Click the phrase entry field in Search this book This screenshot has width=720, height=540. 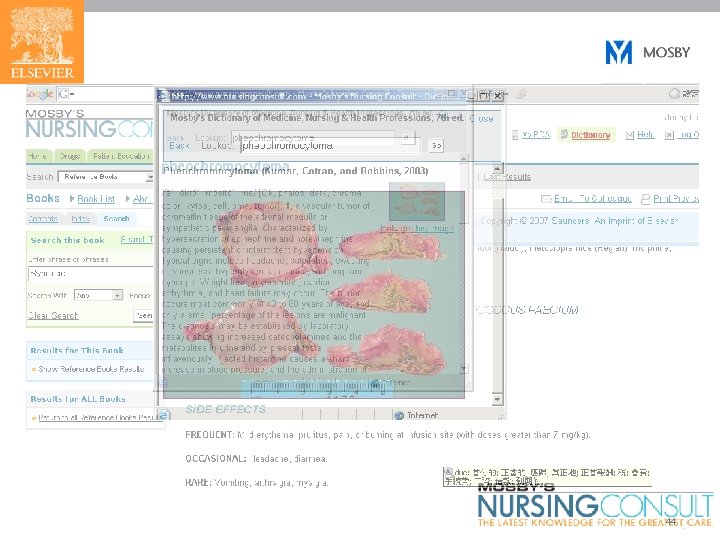pos(90,274)
